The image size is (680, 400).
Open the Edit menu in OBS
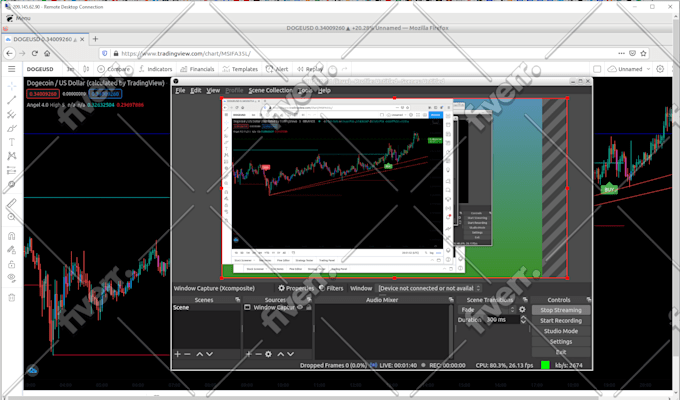point(196,90)
